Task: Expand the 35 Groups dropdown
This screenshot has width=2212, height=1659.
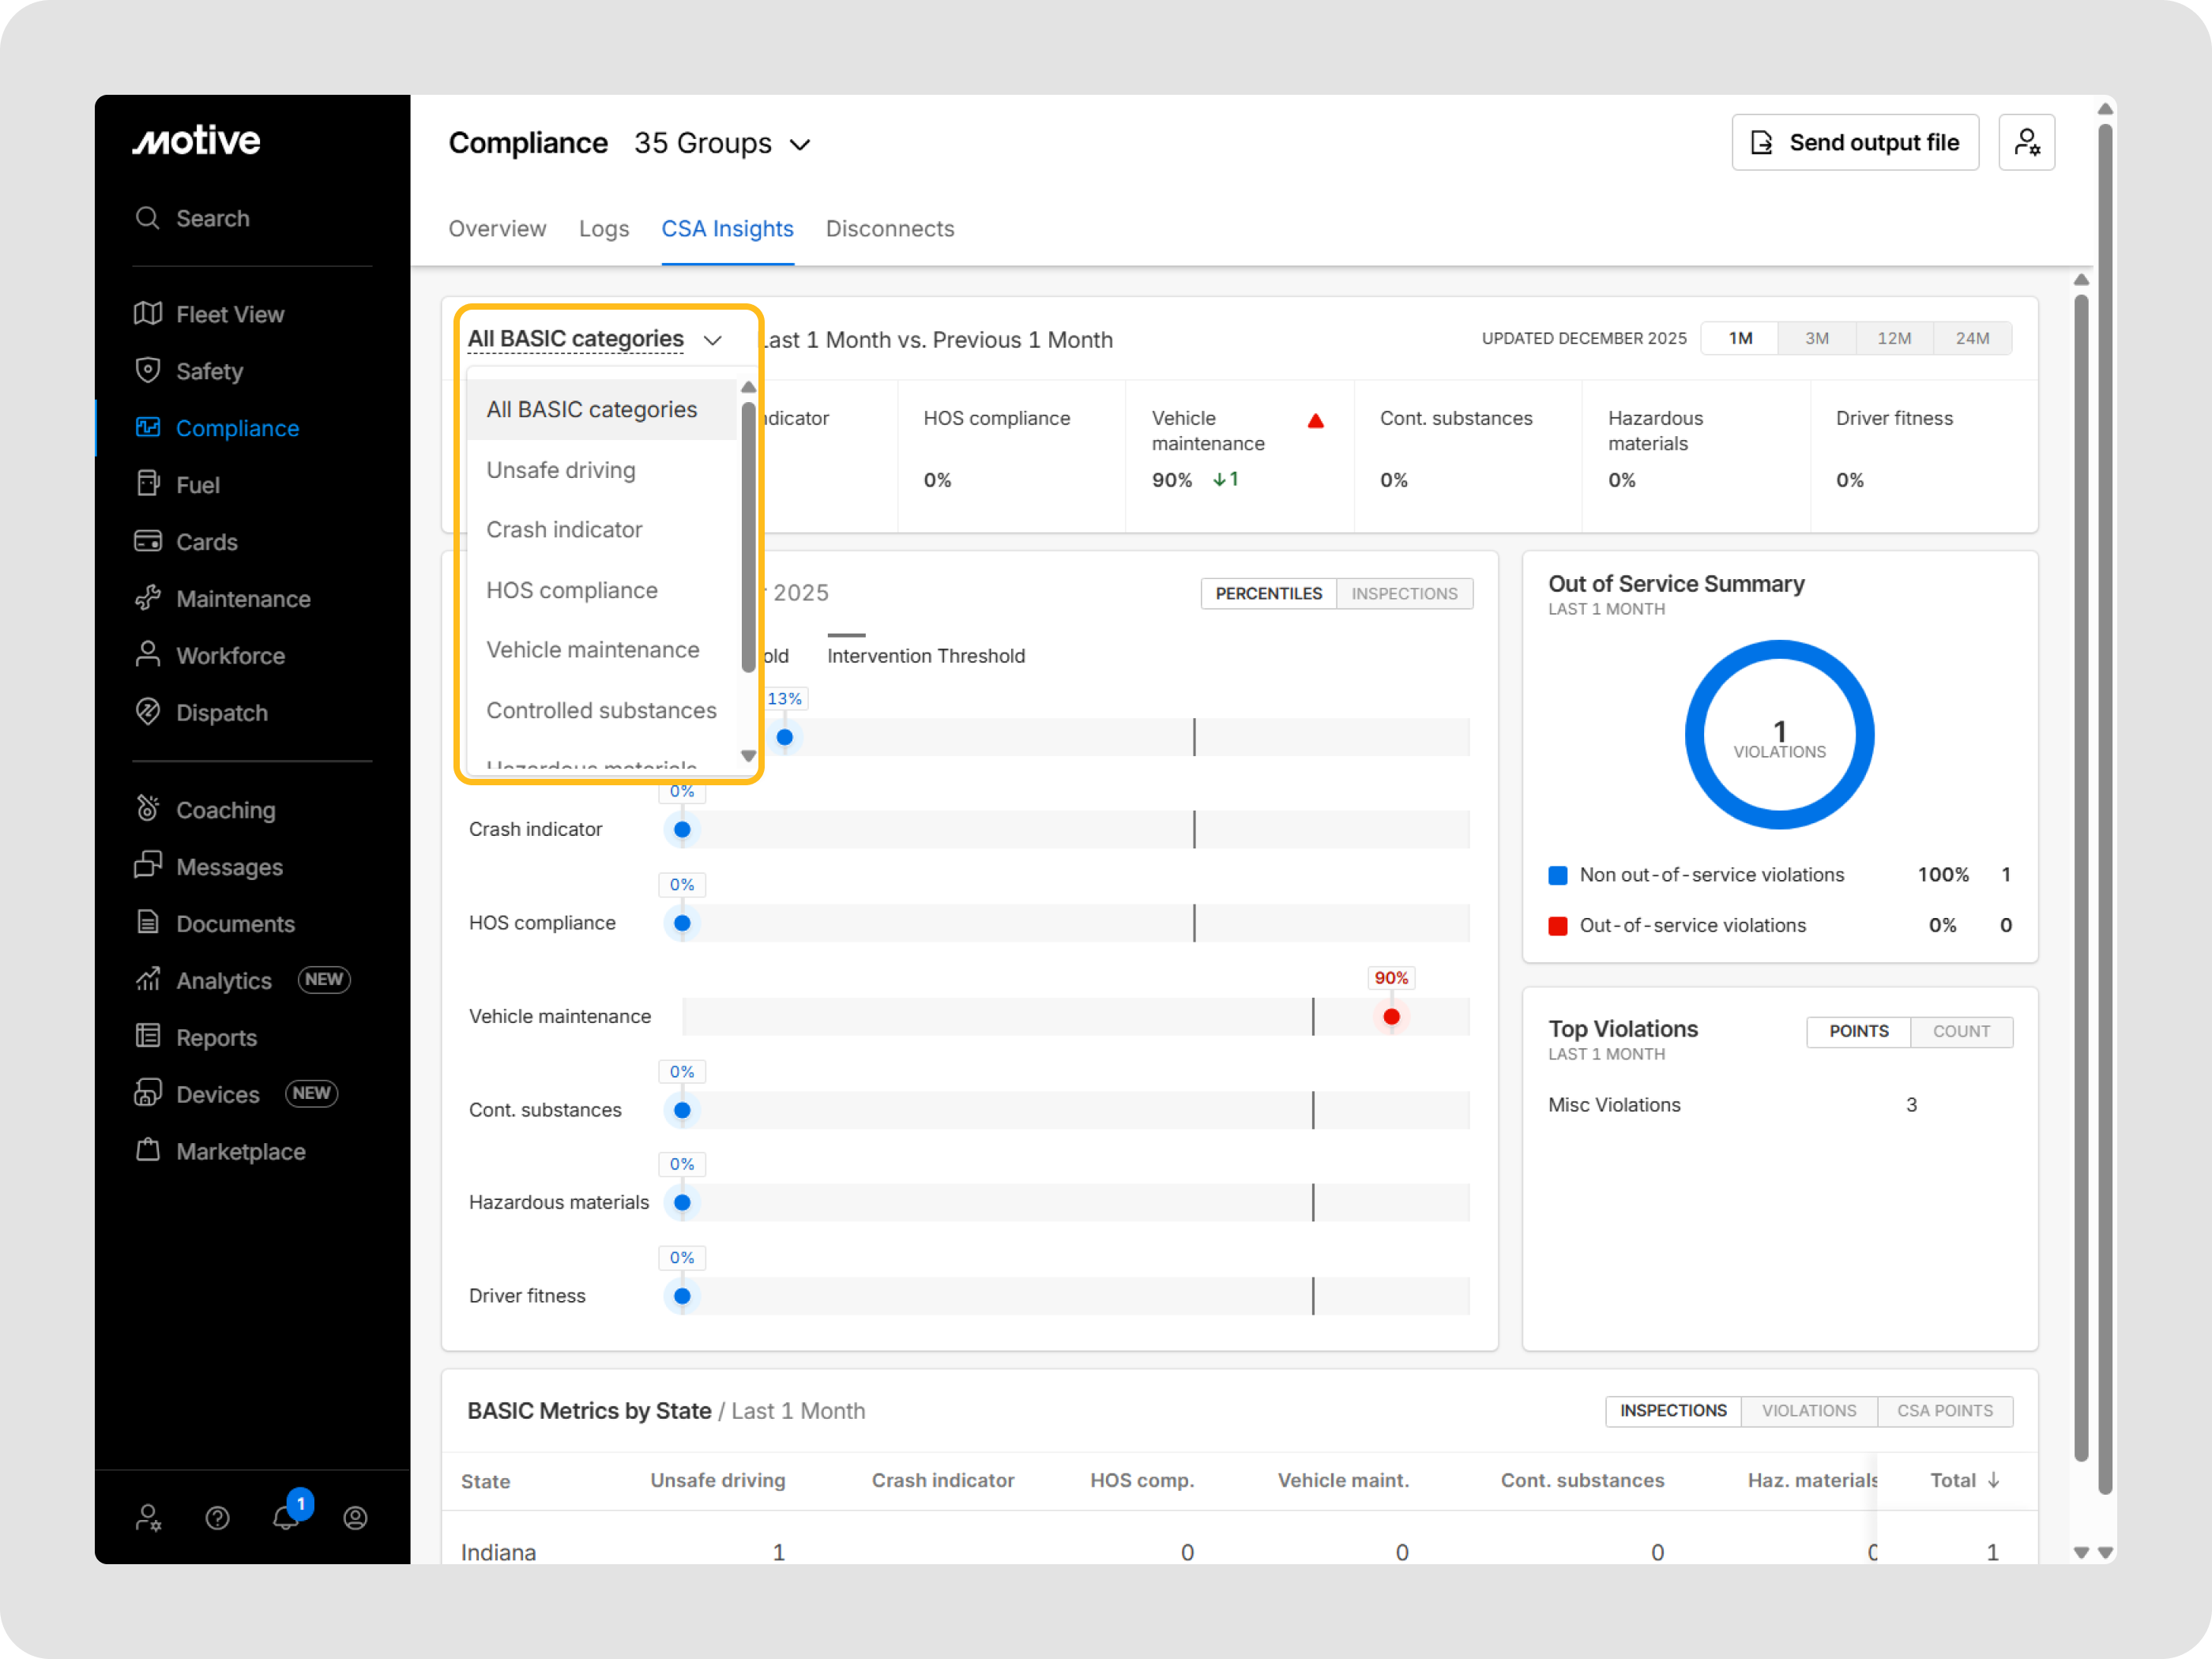Action: [x=722, y=144]
